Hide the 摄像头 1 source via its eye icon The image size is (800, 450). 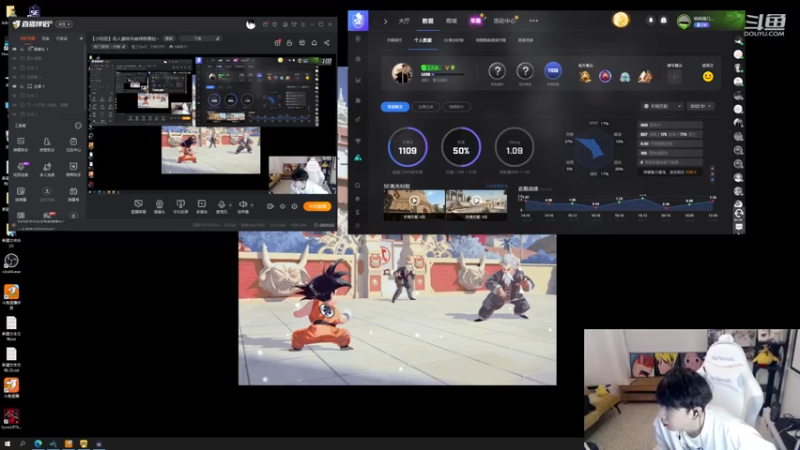pyautogui.click(x=14, y=49)
